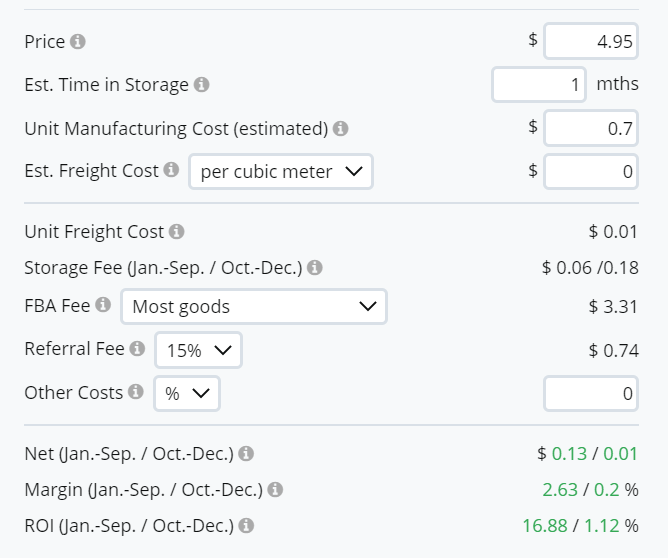Viewport: 668px width, 558px height.
Task: Click the Other Costs value field
Action: tap(590, 394)
